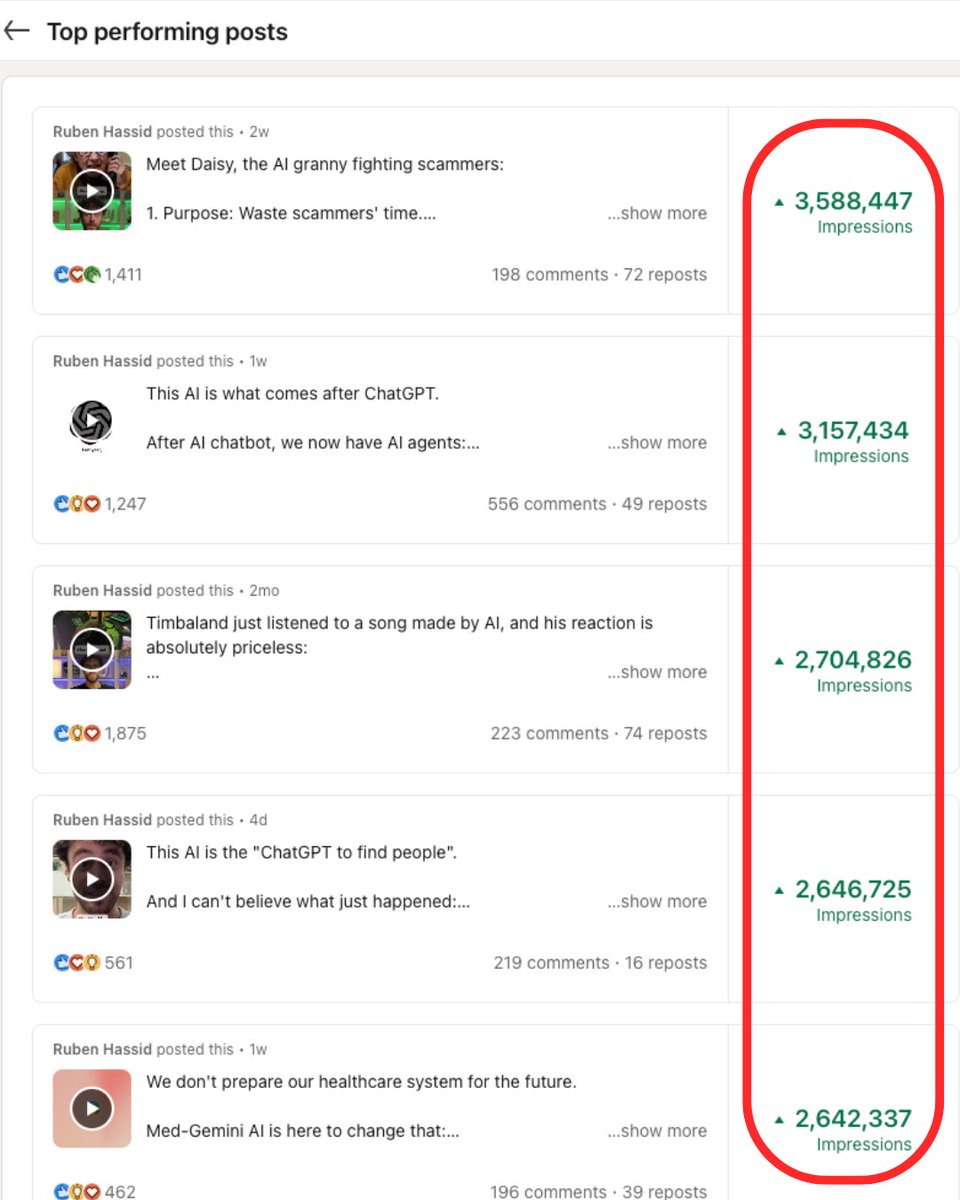This screenshot has height=1200, width=960.
Task: Open reaction icons on Daisy post
Action: coord(78,275)
